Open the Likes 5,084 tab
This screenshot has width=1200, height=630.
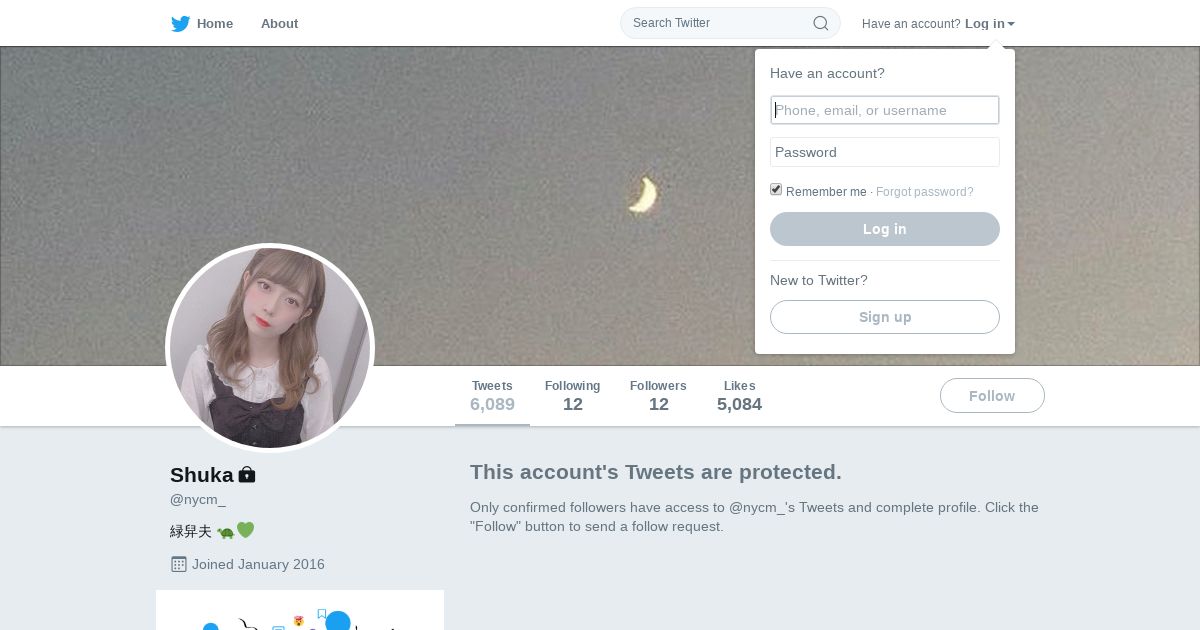739,396
